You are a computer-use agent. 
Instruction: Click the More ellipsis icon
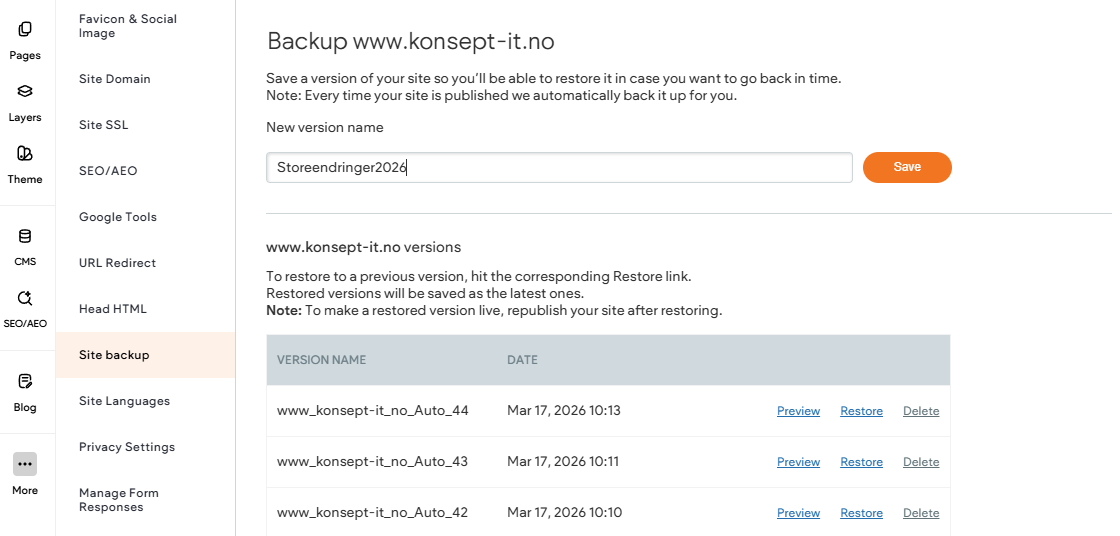(x=25, y=464)
